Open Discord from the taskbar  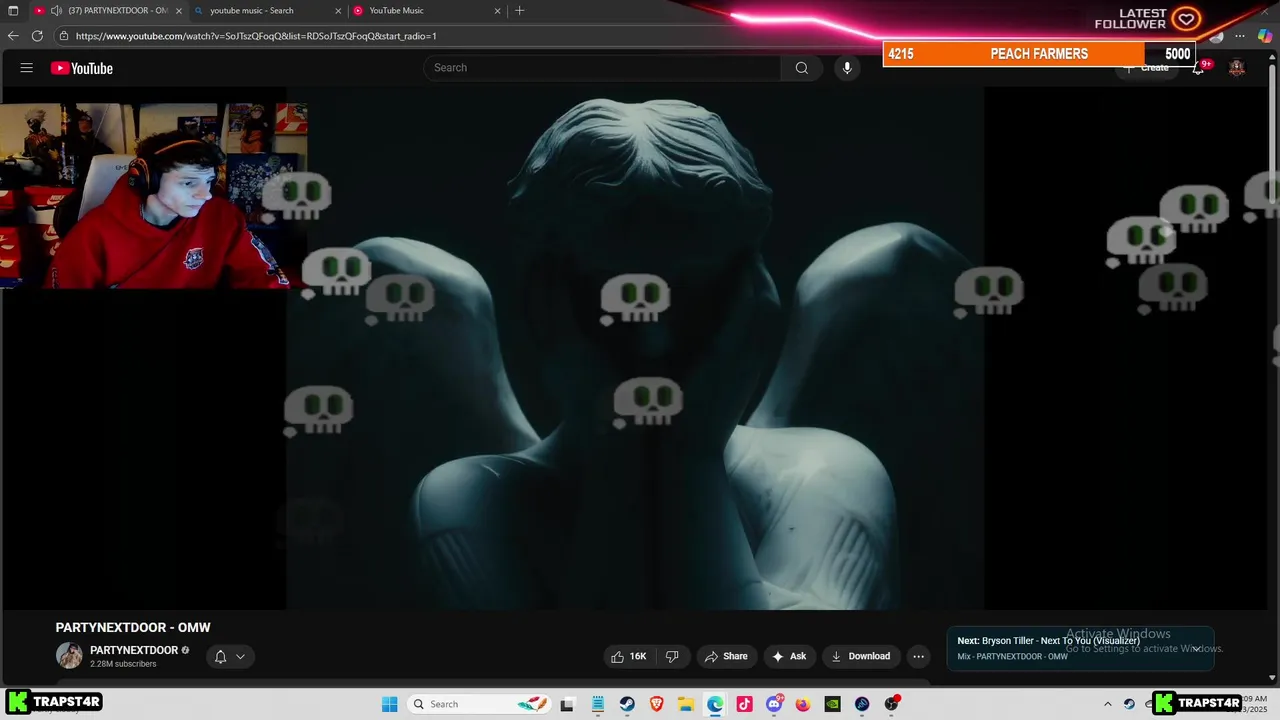coord(774,704)
